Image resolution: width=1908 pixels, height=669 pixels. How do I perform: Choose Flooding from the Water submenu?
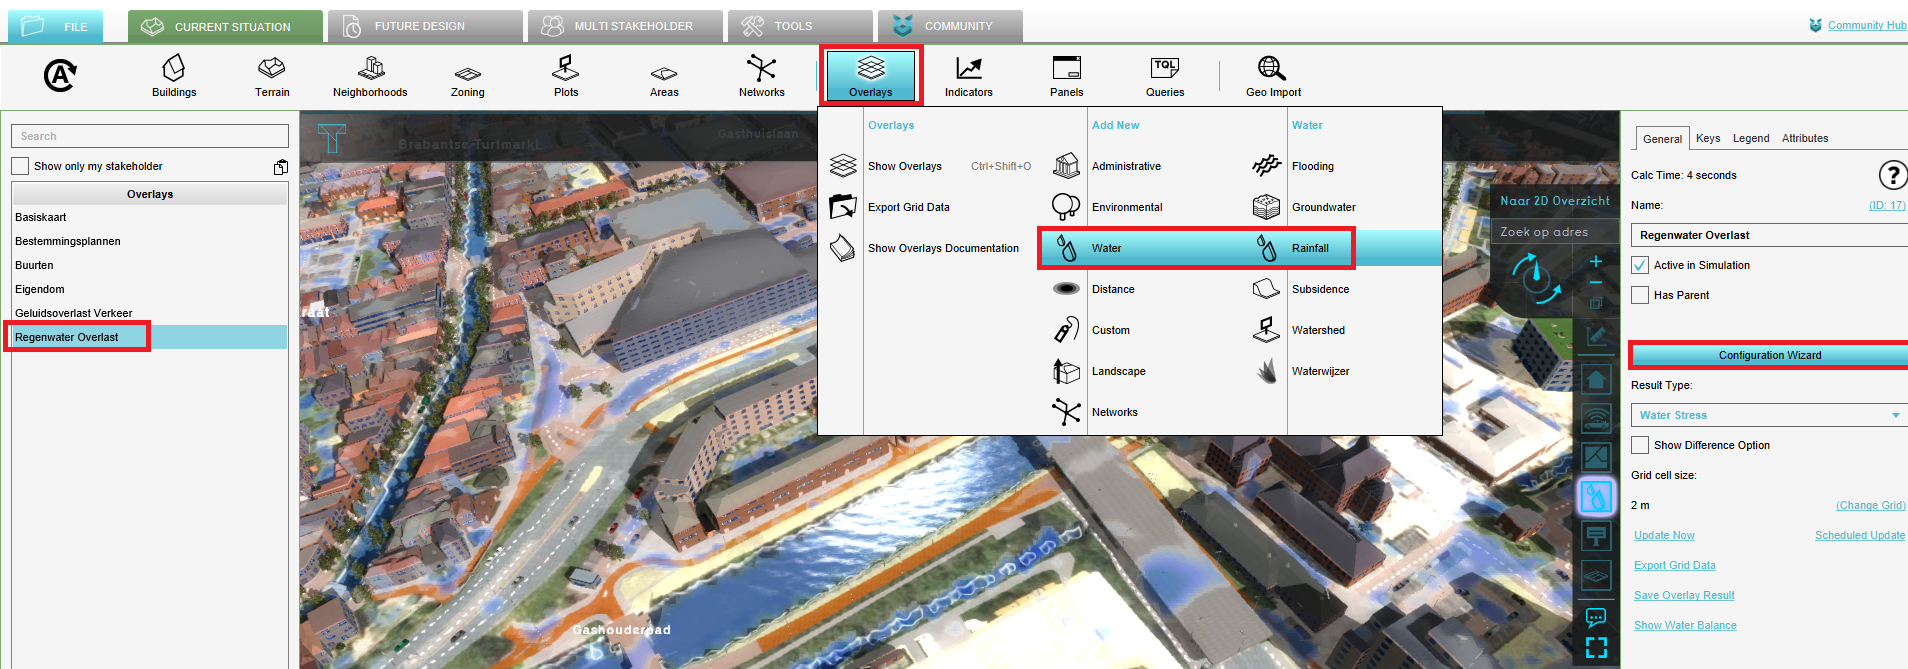click(1312, 166)
